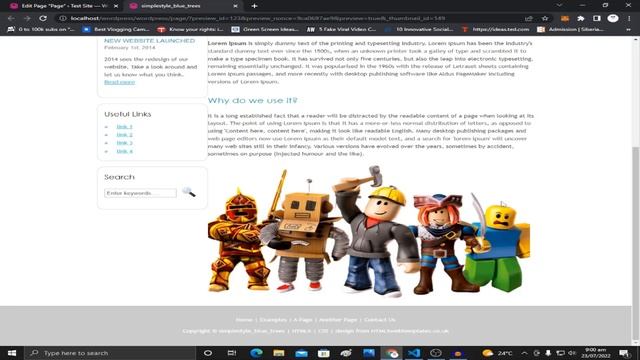Click link 4 under Useful Links
The height and width of the screenshot is (360, 640).
tap(124, 151)
